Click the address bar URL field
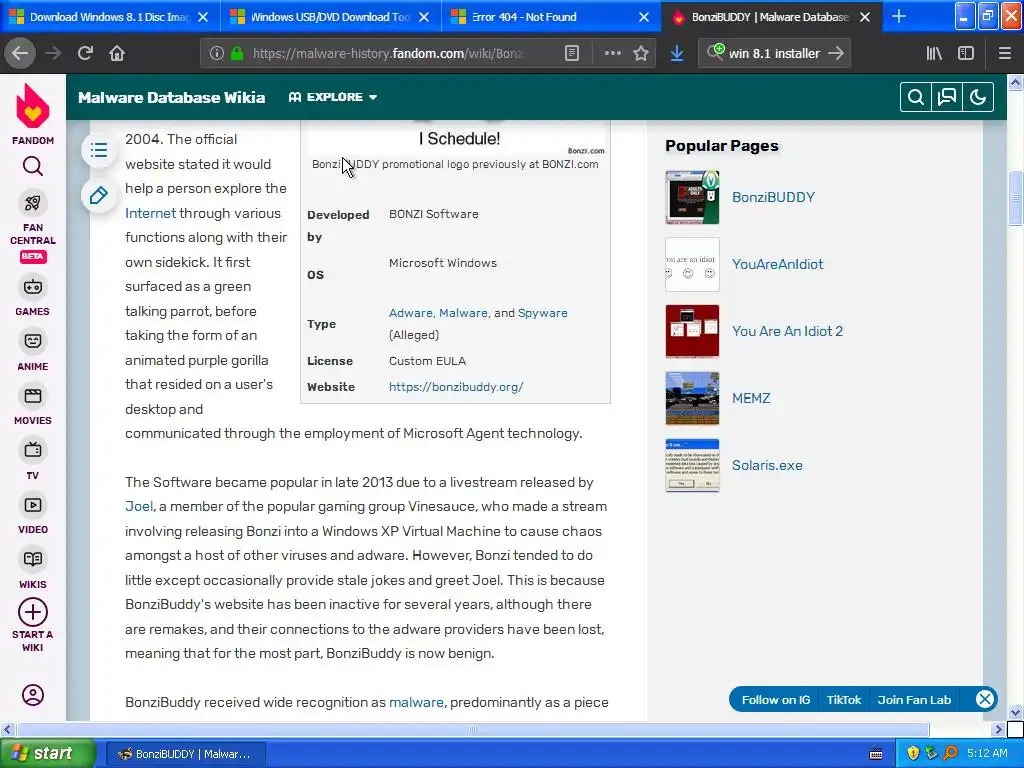This screenshot has width=1024, height=768. pos(389,54)
